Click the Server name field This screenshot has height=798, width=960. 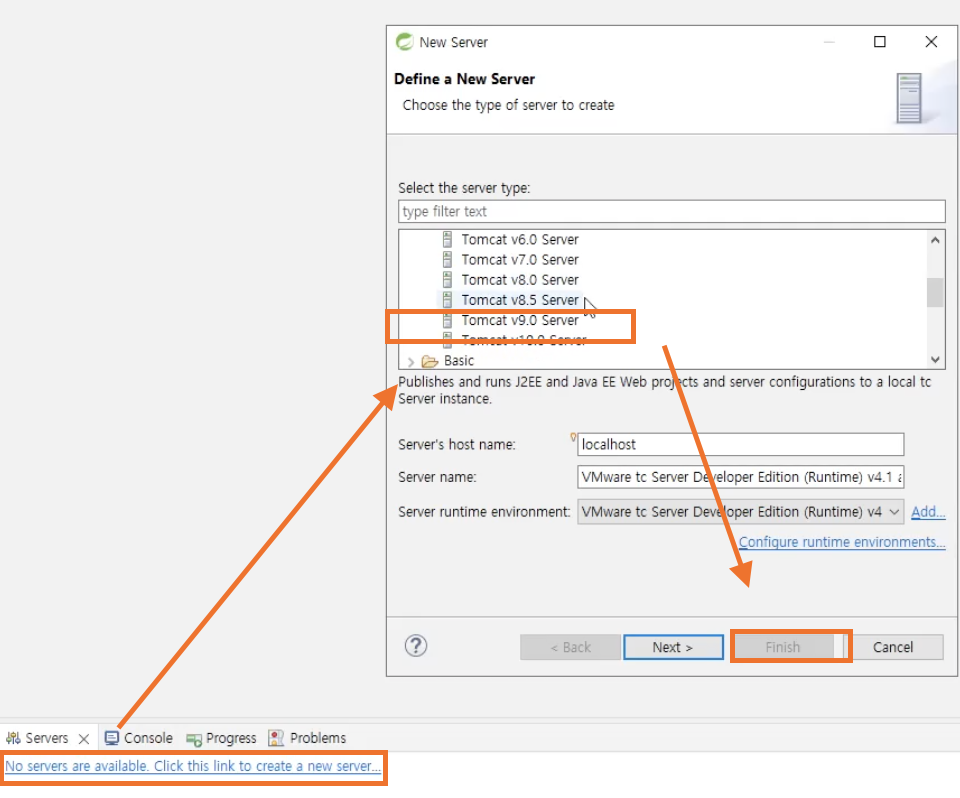(740, 476)
